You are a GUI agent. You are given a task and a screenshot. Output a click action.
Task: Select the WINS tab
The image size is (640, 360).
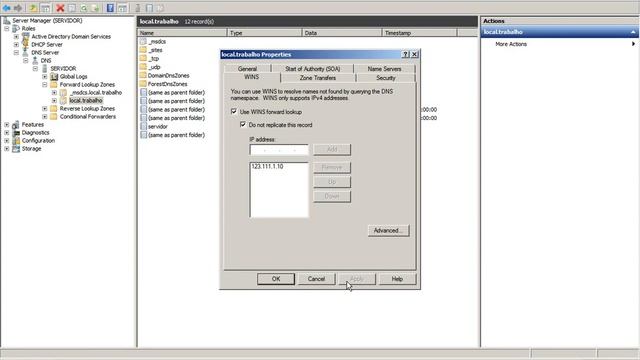point(251,77)
